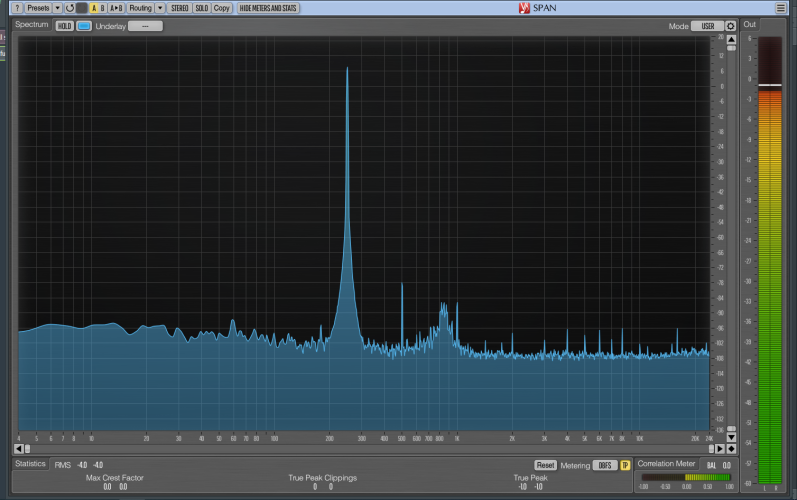The height and width of the screenshot is (500, 797).
Task: Click the 'Max Crest Factor' label
Action: click(x=114, y=478)
